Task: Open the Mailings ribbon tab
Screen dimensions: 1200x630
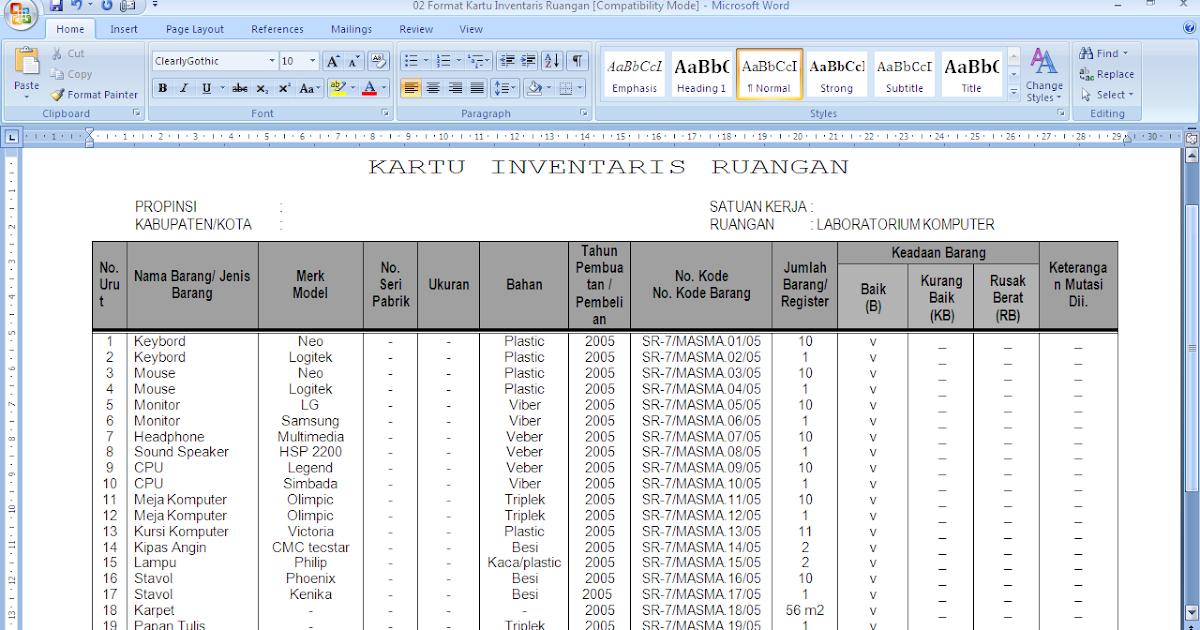Action: 351,29
